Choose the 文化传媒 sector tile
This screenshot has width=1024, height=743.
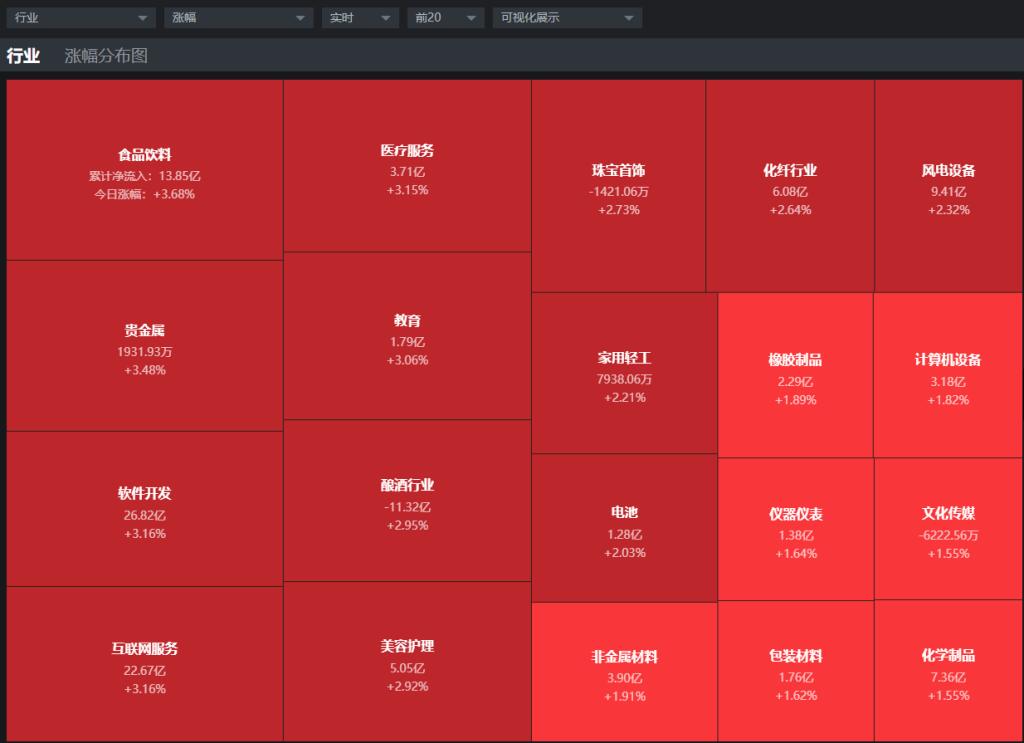pyautogui.click(x=948, y=530)
